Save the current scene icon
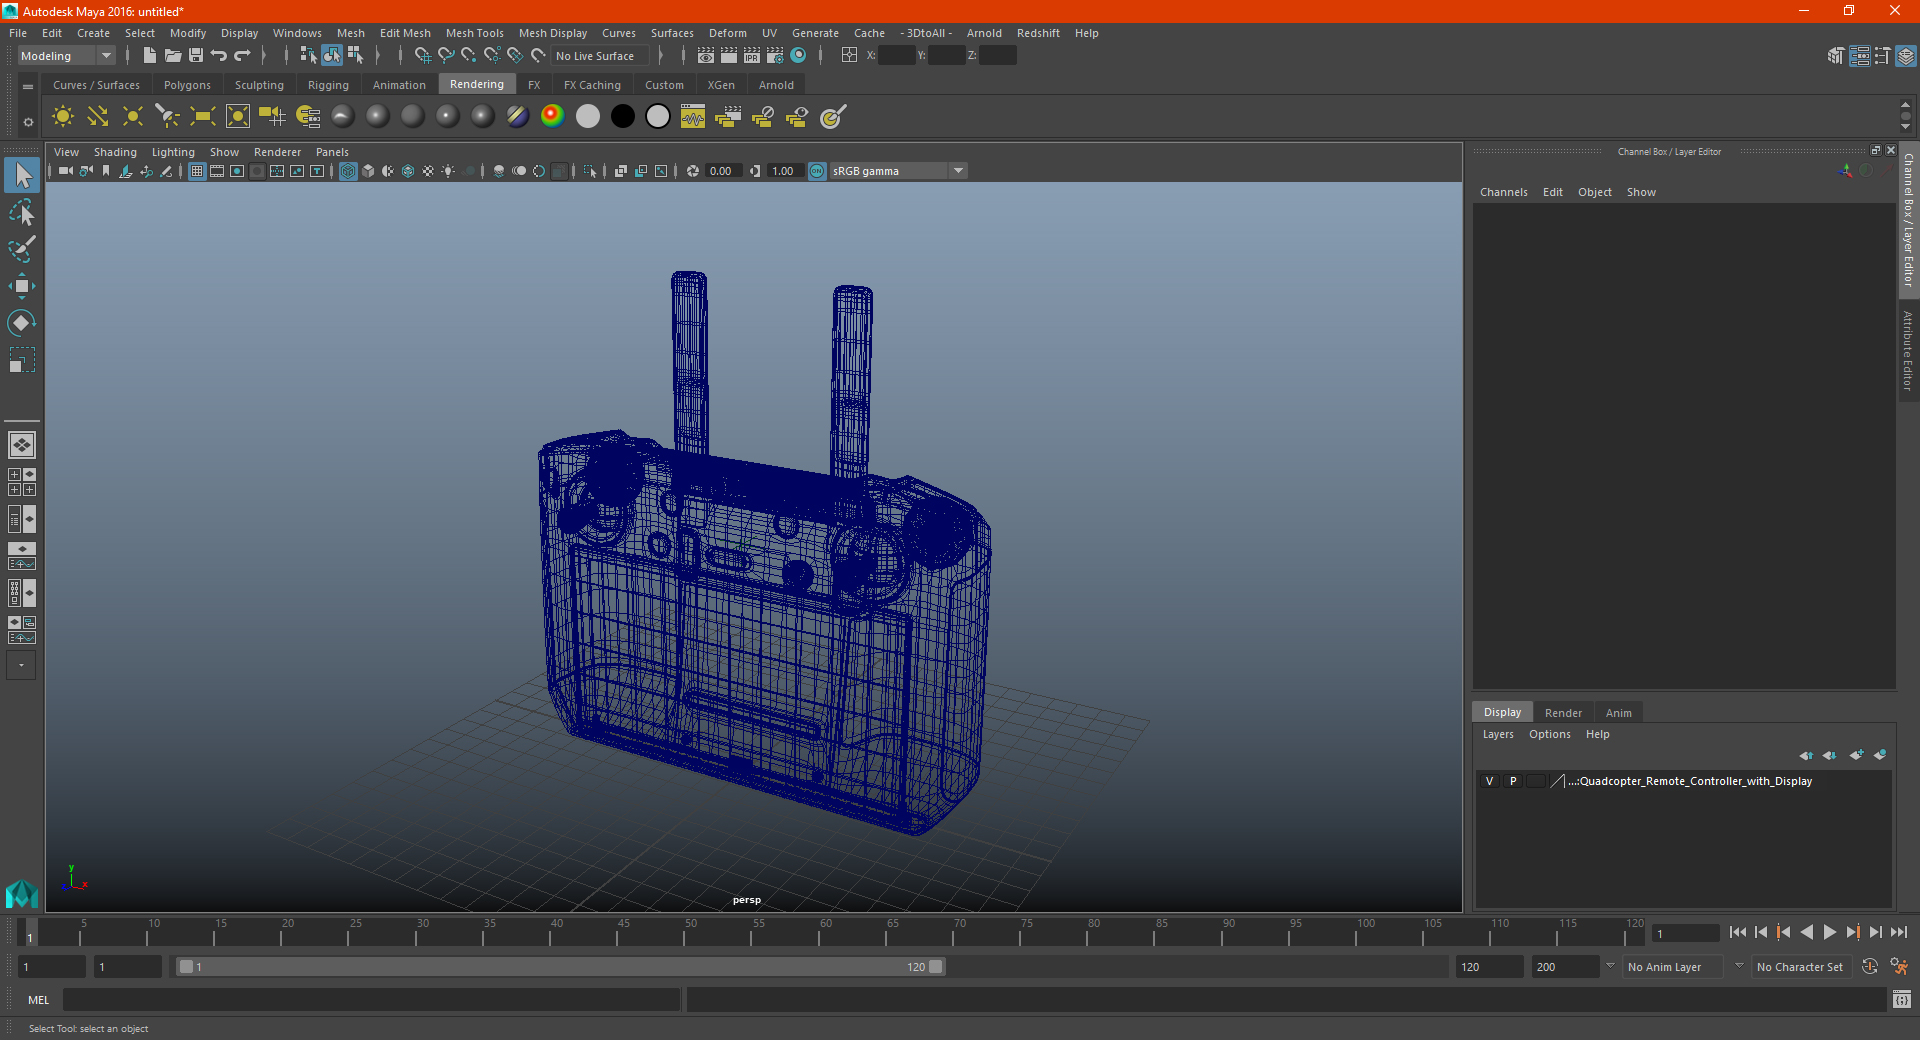 point(196,56)
